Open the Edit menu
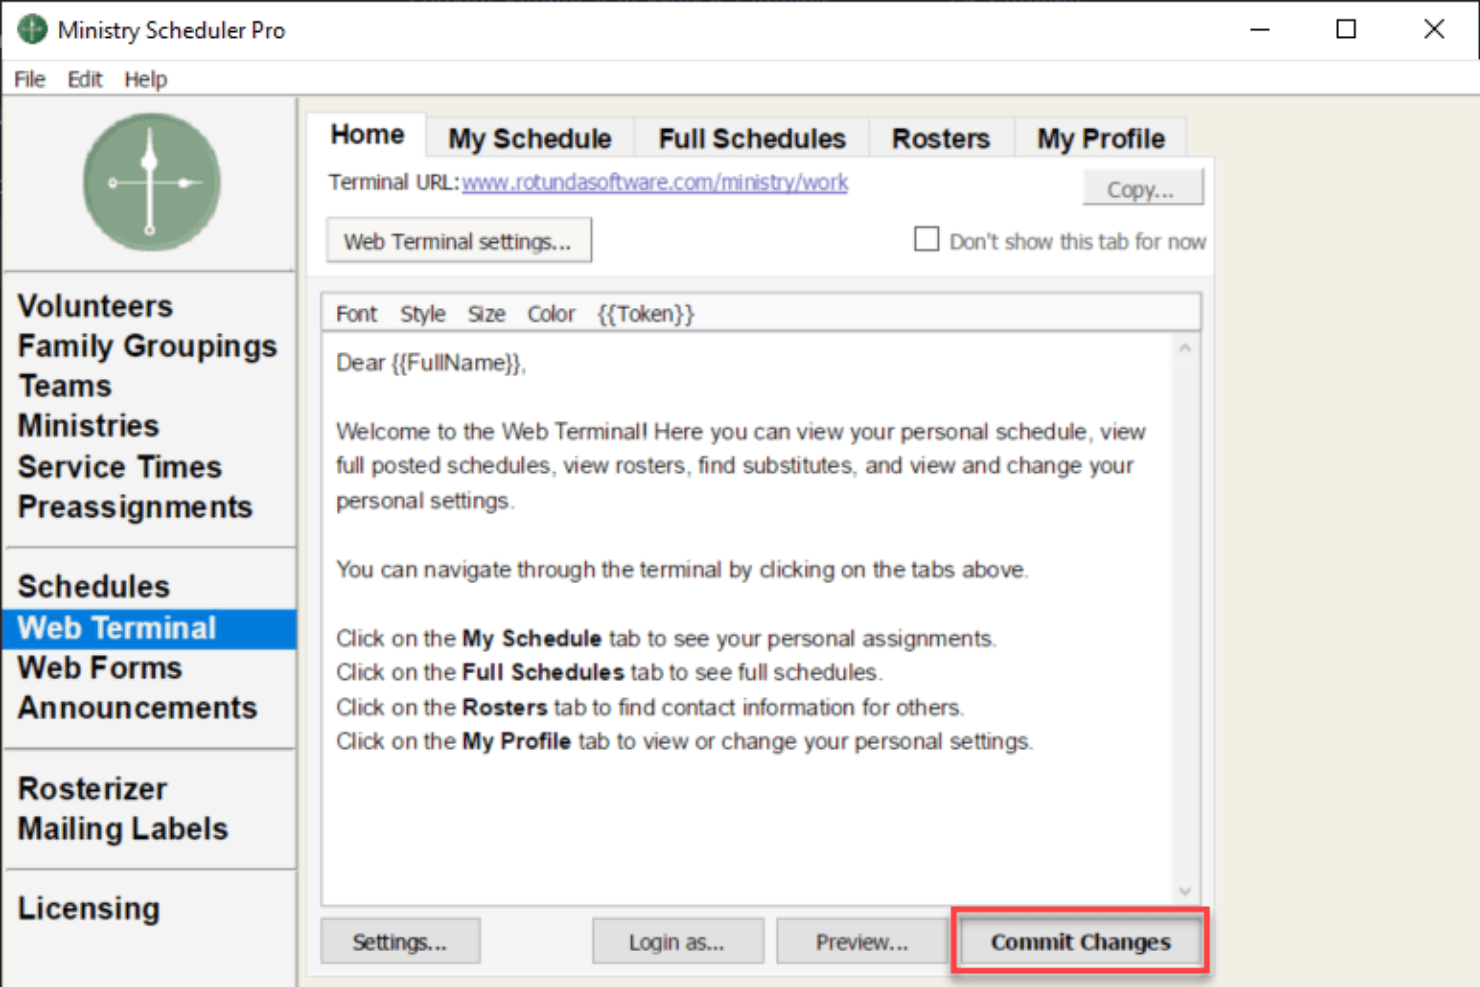1480x987 pixels. pyautogui.click(x=85, y=79)
